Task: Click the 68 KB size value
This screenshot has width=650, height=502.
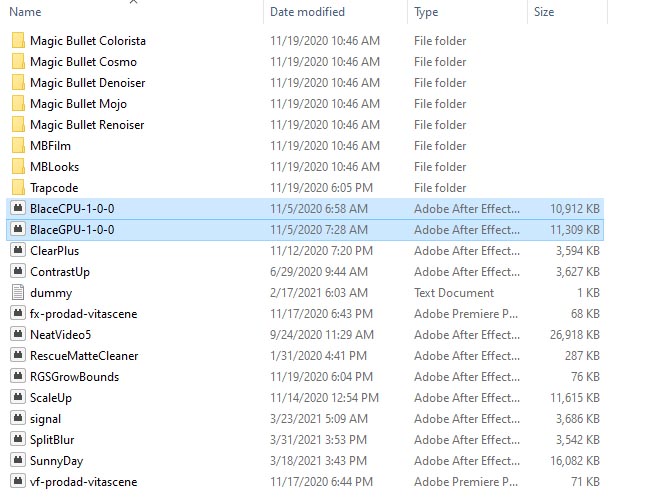Action: 585,313
